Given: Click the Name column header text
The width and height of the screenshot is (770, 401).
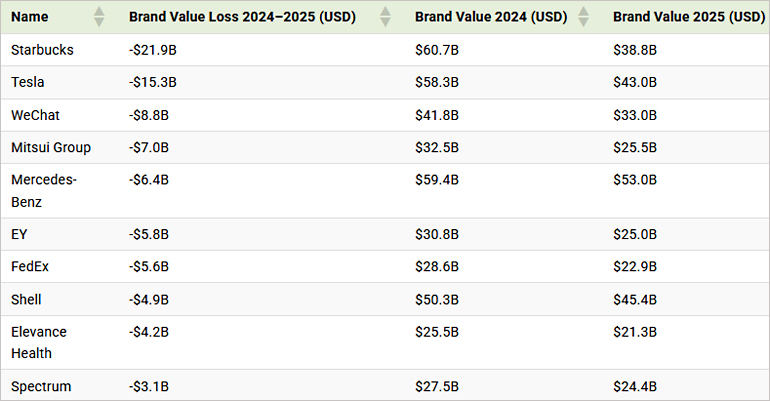Looking at the screenshot, I should 30,17.
